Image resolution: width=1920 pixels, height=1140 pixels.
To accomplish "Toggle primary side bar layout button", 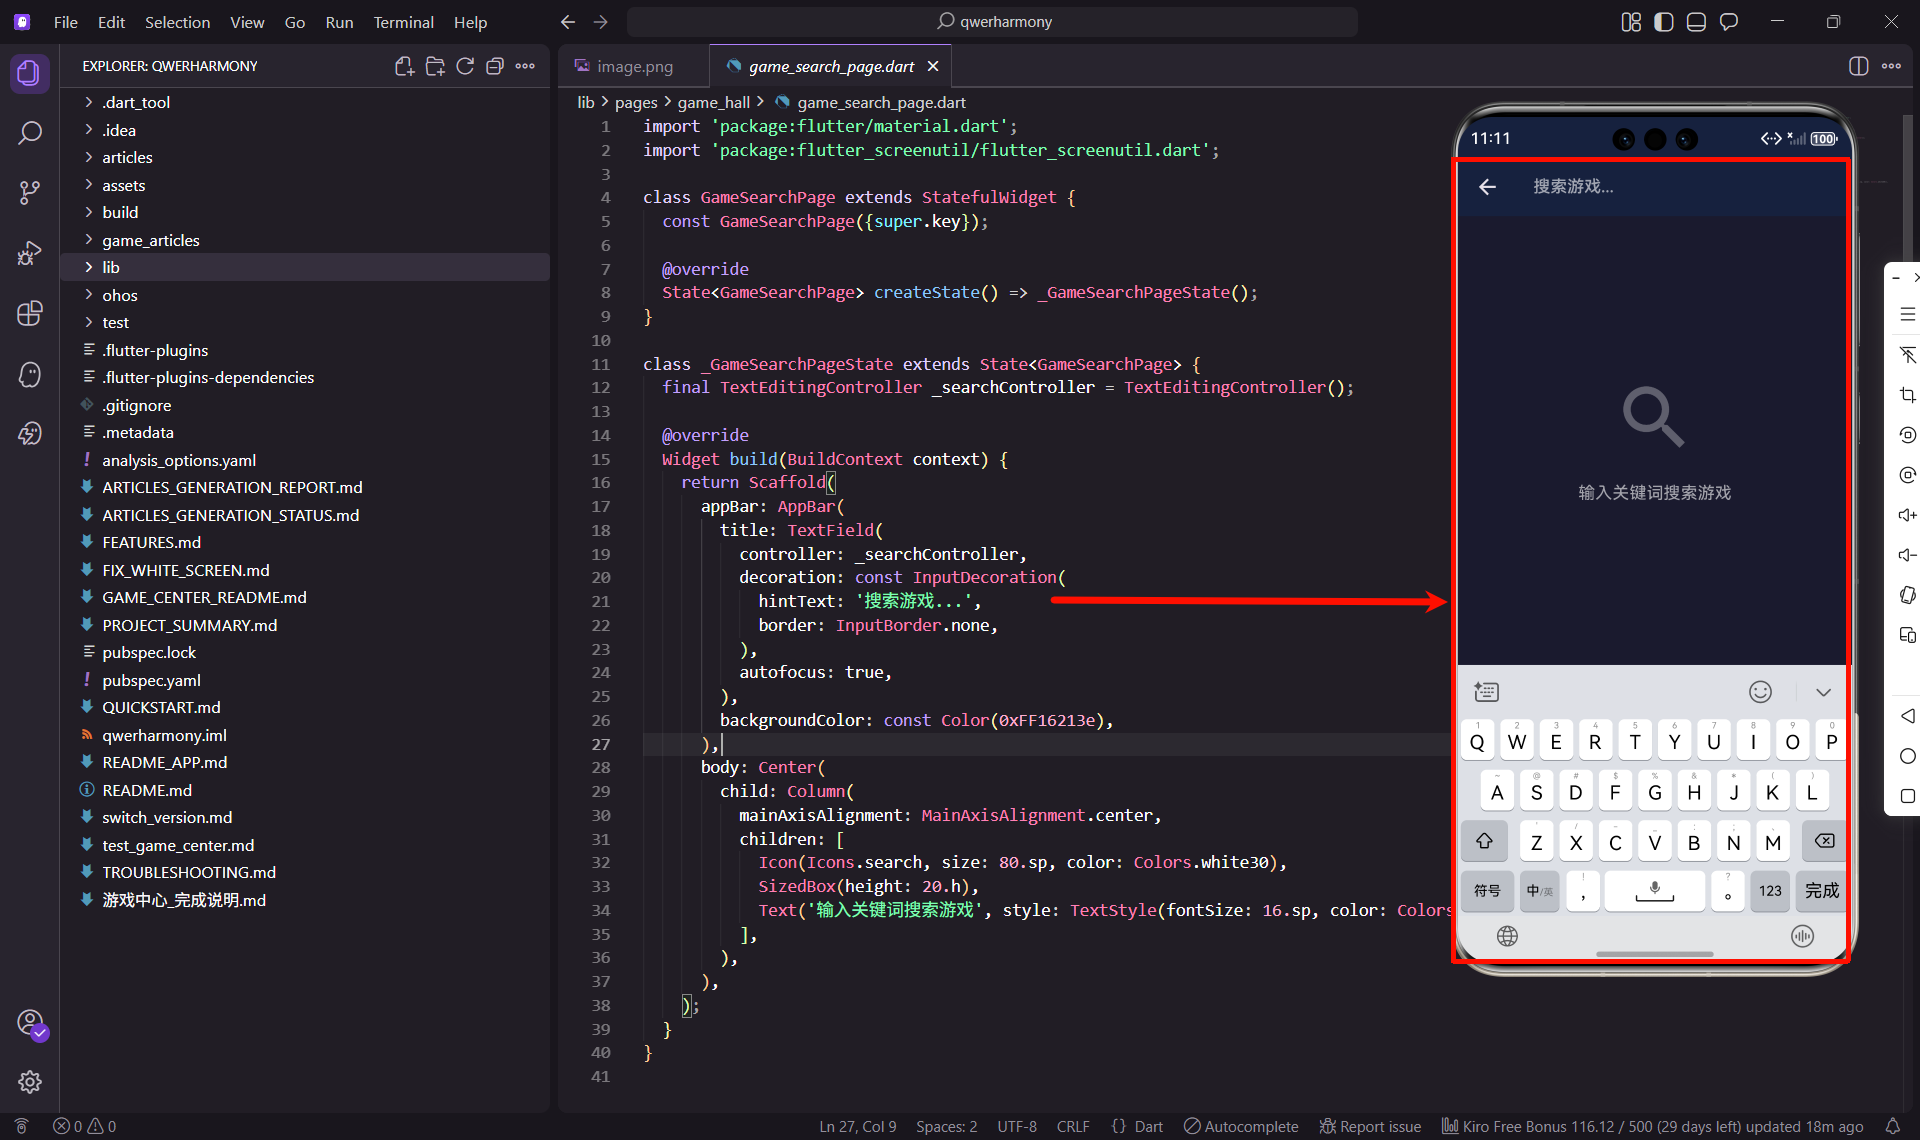I will coord(1663,22).
